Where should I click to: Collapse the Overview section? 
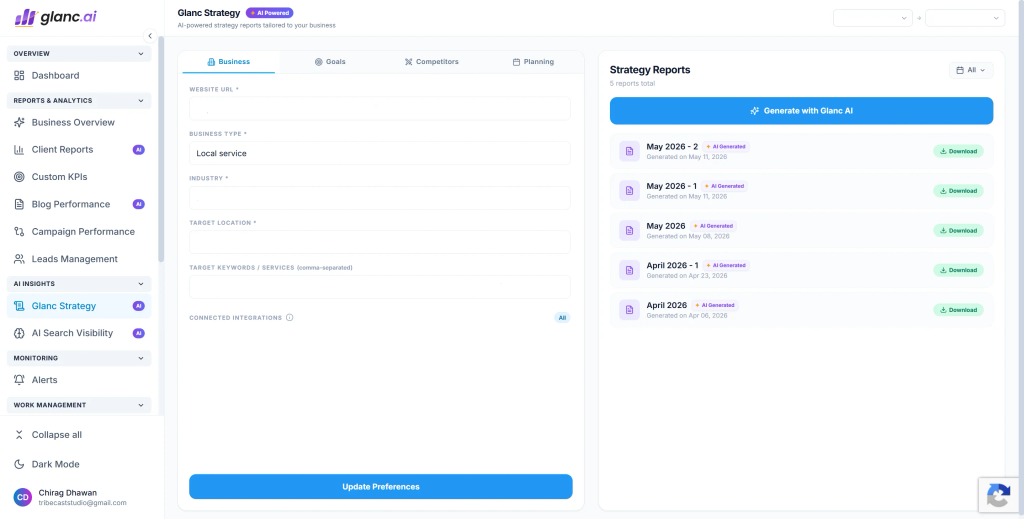(79, 54)
